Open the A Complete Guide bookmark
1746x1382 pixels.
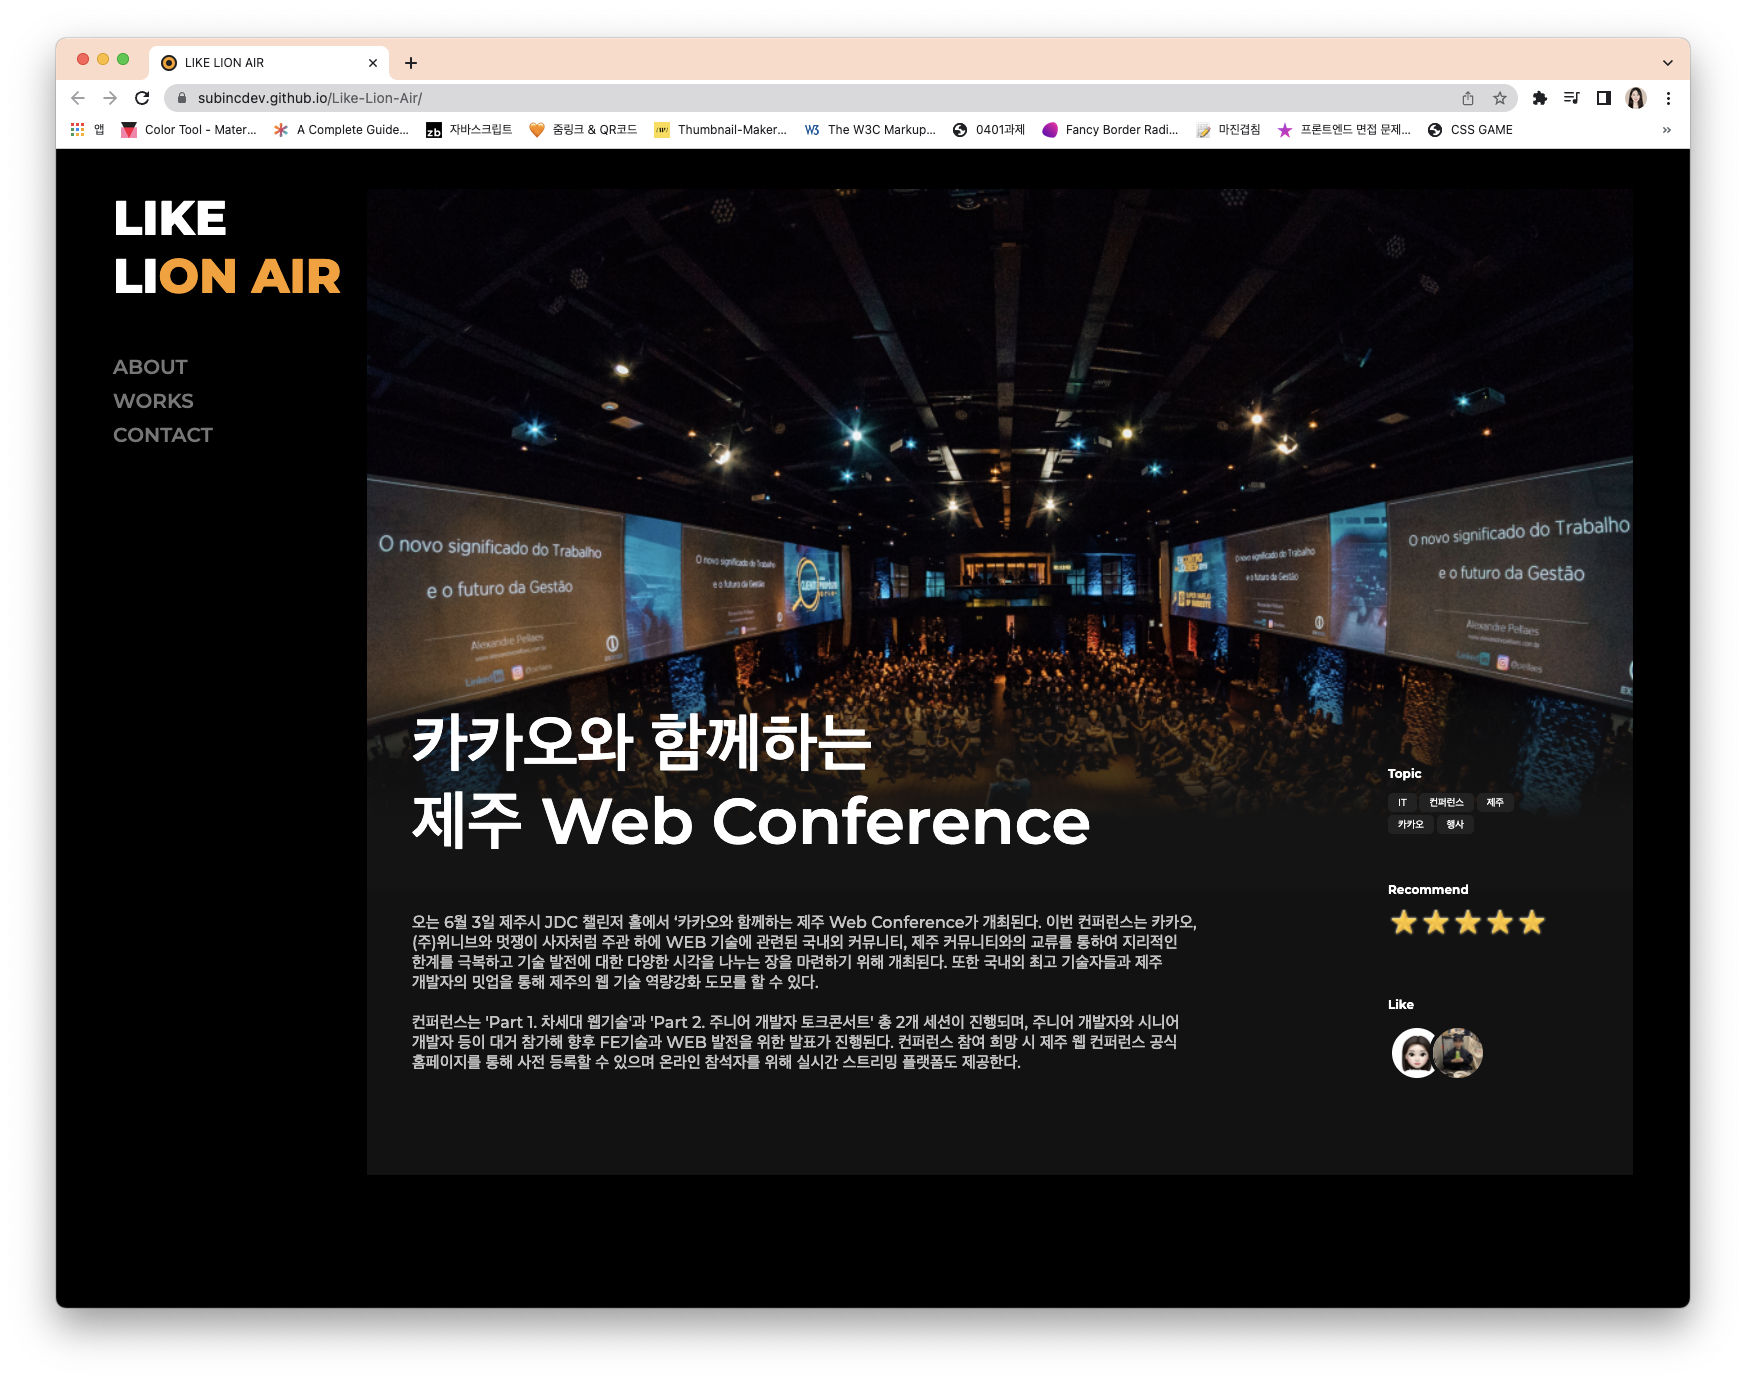point(341,130)
